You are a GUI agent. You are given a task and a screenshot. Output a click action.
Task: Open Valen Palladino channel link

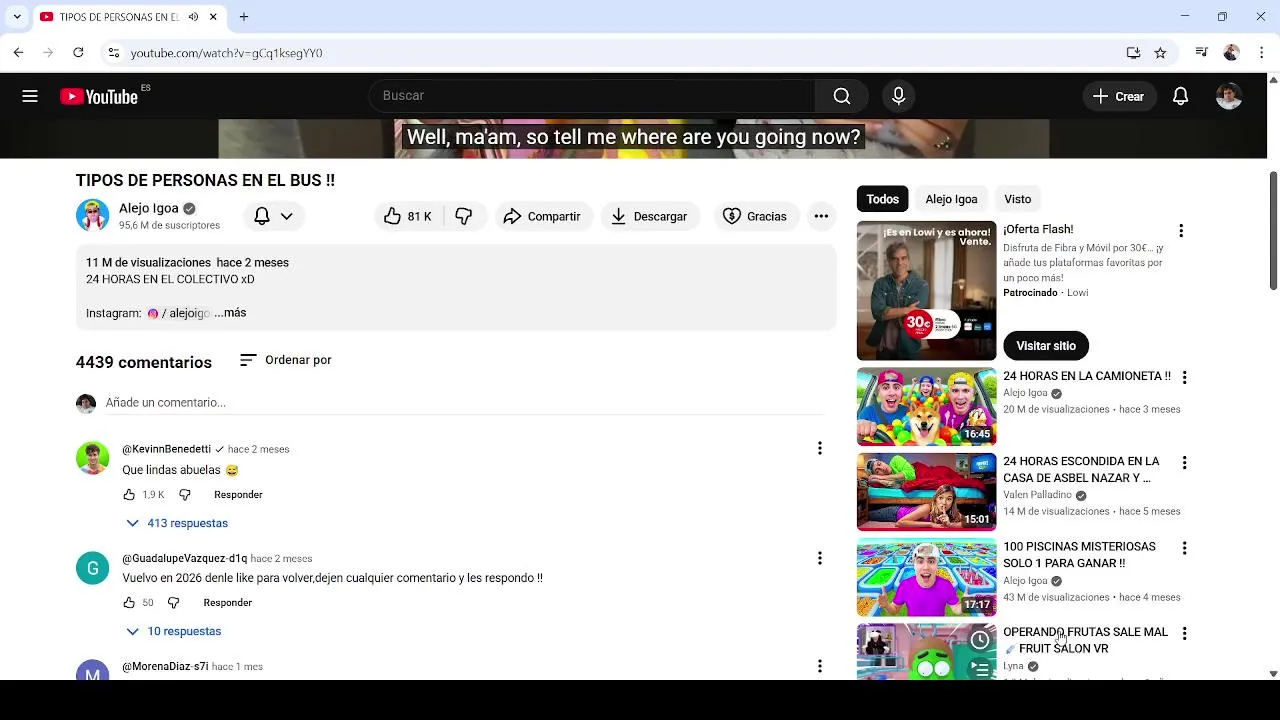click(x=1037, y=495)
